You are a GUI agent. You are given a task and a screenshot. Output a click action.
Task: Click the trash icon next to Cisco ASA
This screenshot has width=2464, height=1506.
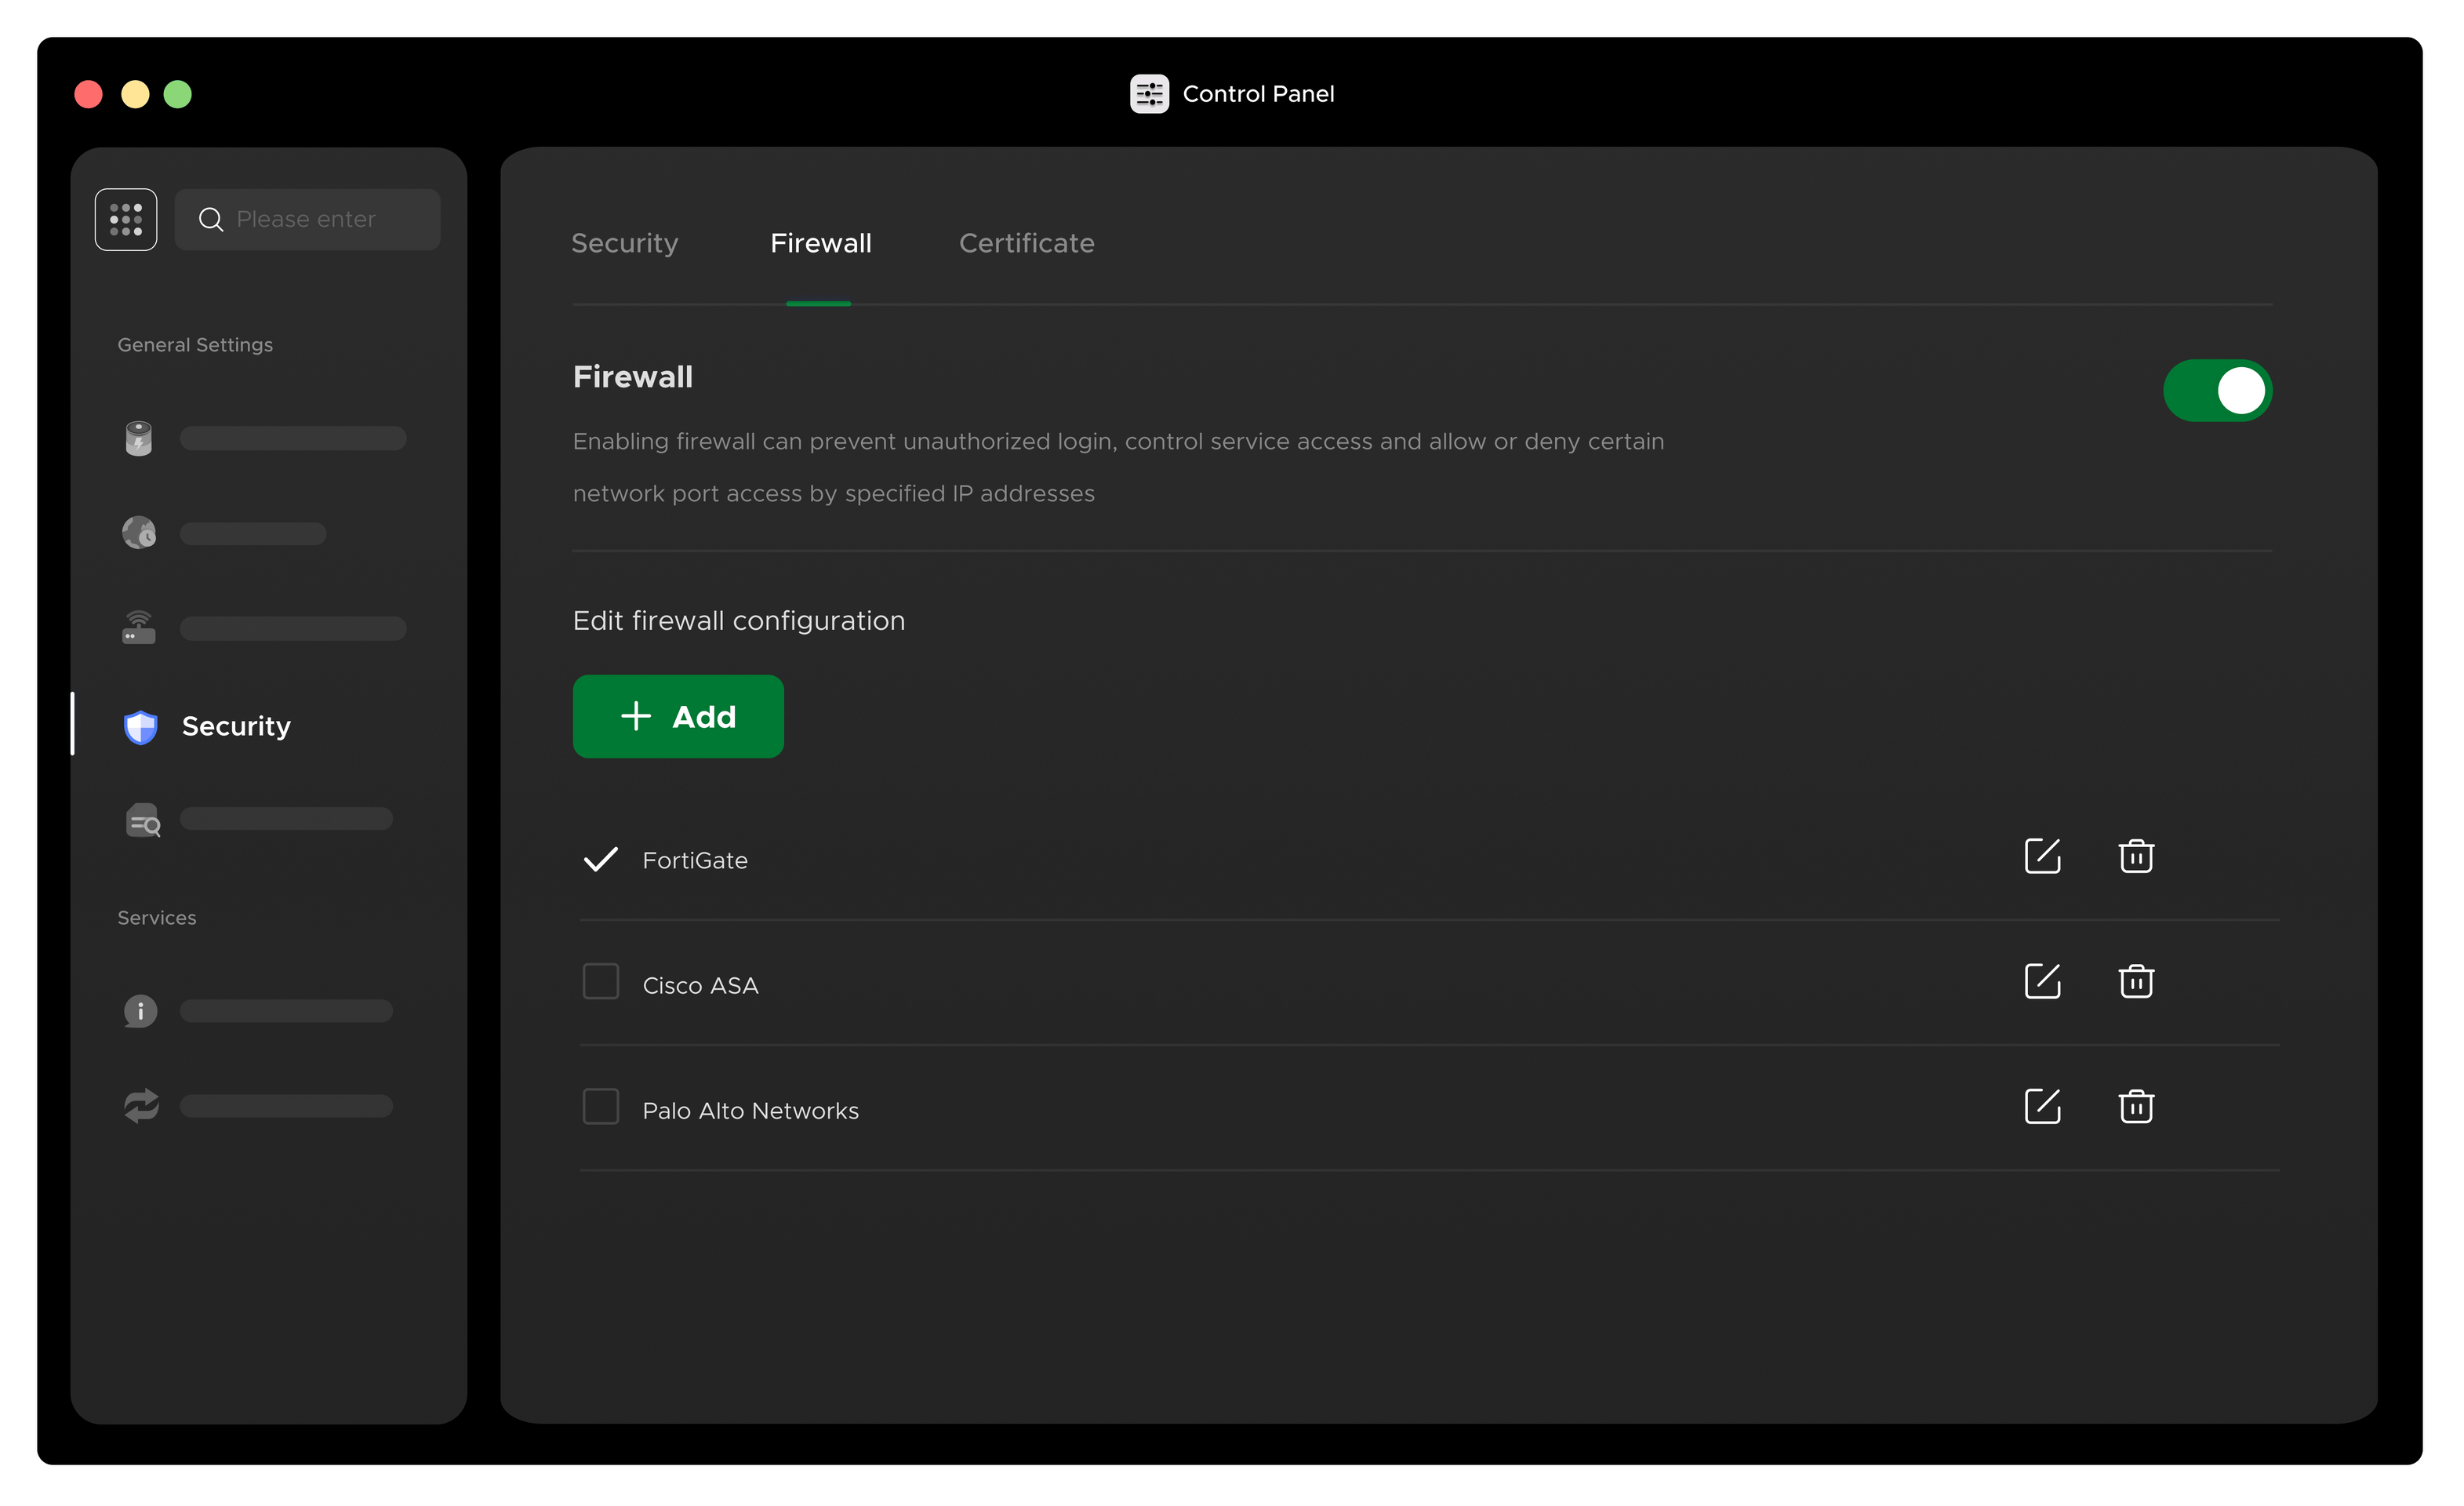point(2136,981)
